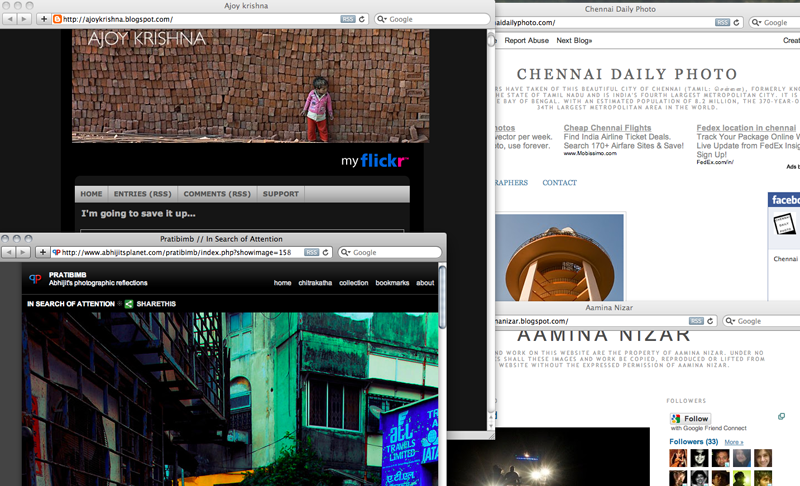Click Followers (33) link

pyautogui.click(x=693, y=442)
